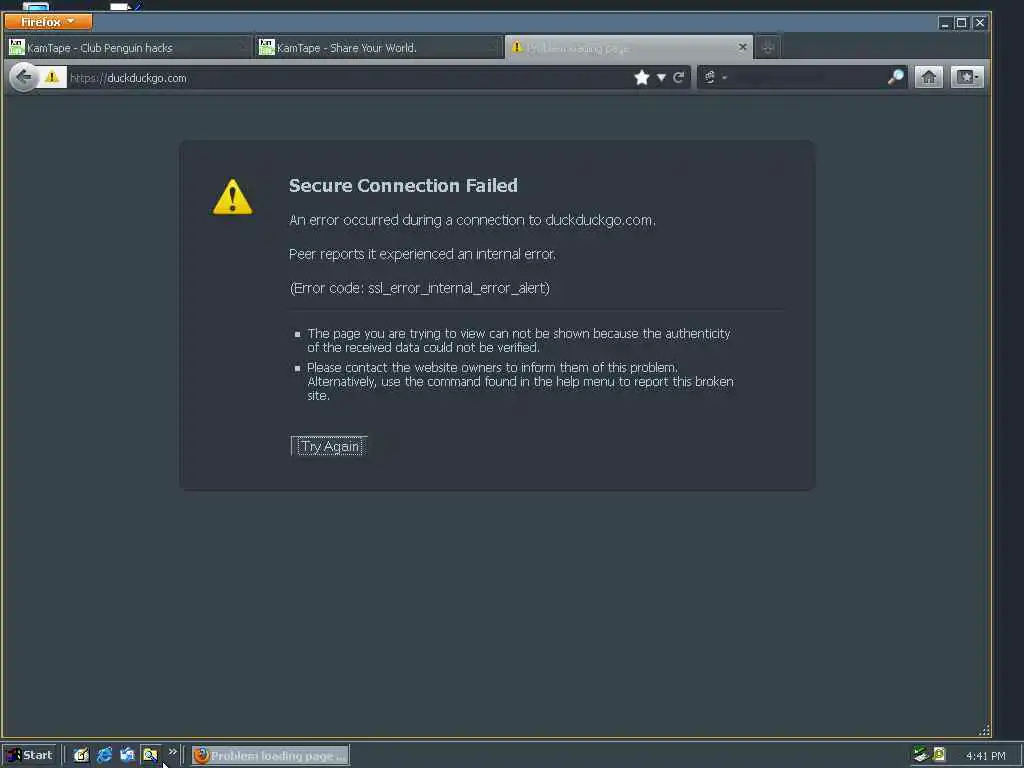Switch to KamTape - Share Your World tab
Image resolution: width=1024 pixels, height=768 pixels.
[378, 48]
